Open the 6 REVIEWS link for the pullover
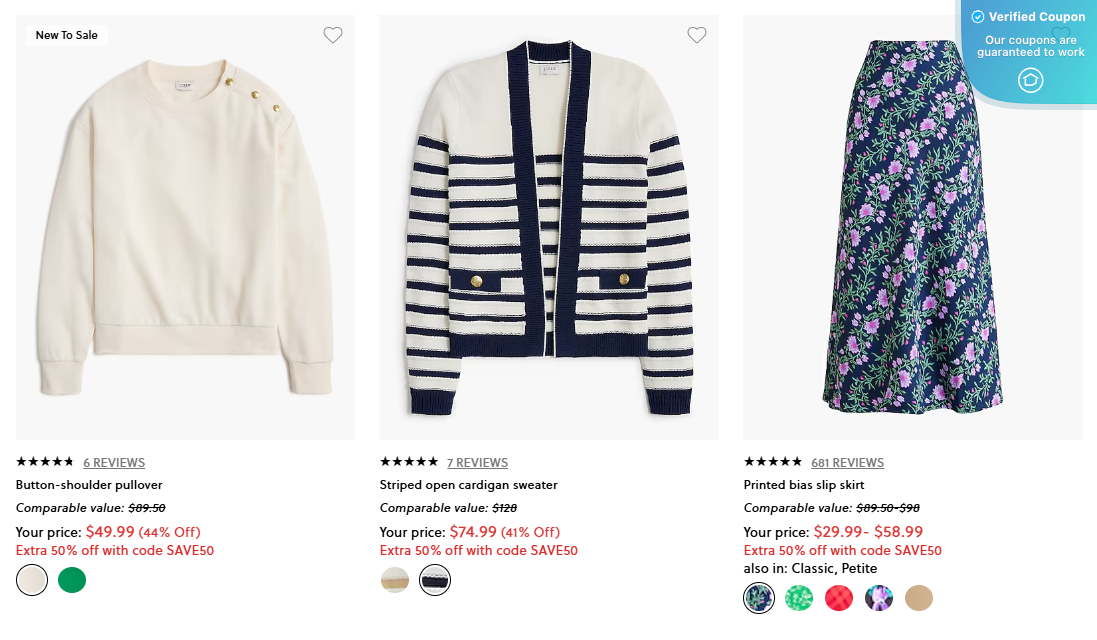 113,462
